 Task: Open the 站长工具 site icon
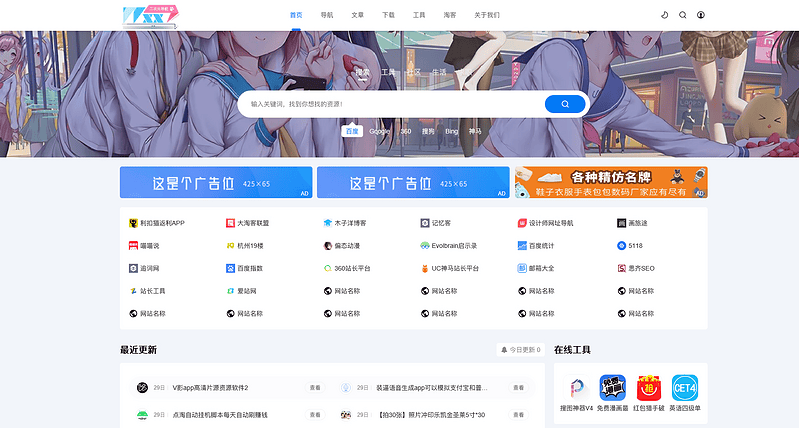133,291
